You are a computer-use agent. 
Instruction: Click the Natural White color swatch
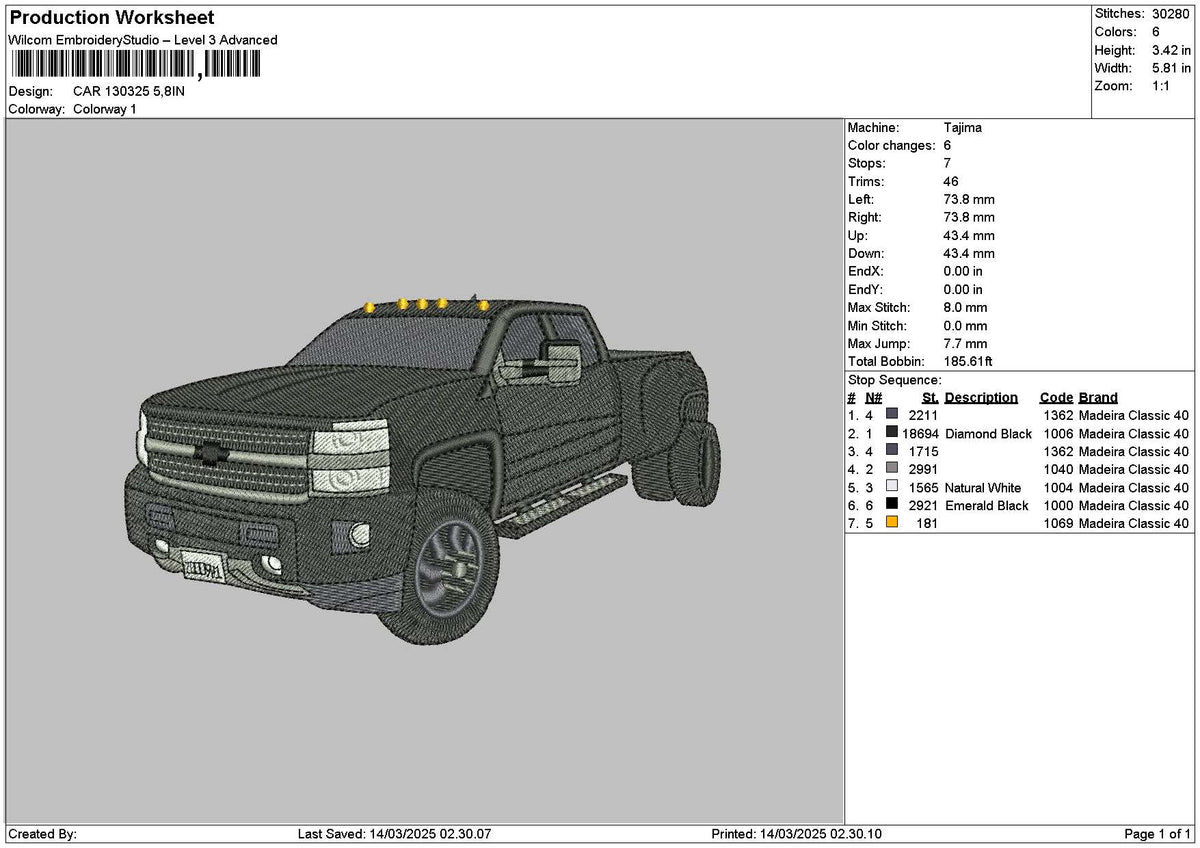892,487
